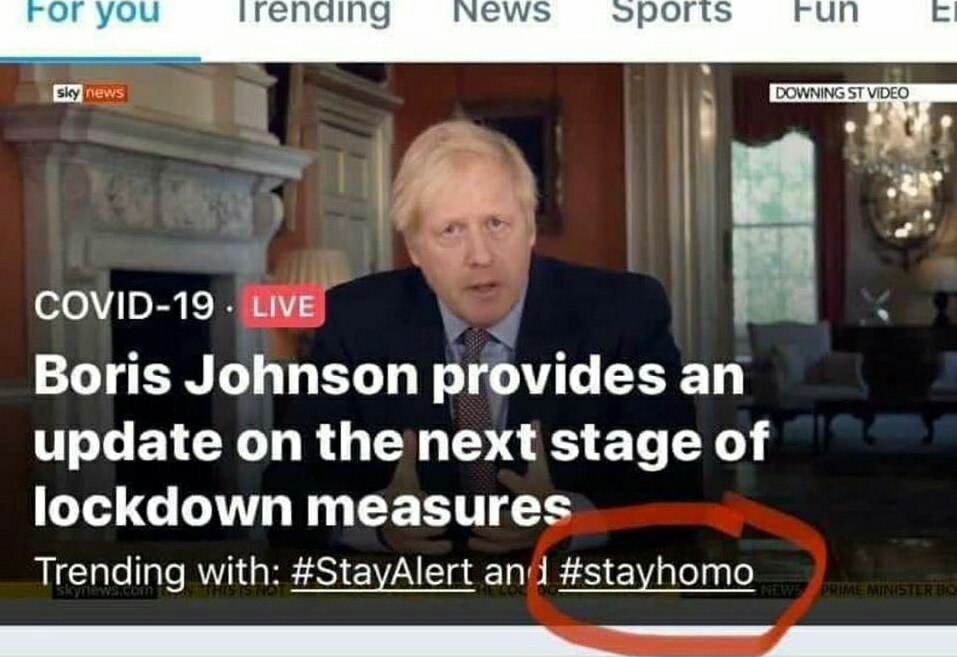Click the red hand-drawn circle annotation
Screen dimensions: 957x657
point(676,566)
